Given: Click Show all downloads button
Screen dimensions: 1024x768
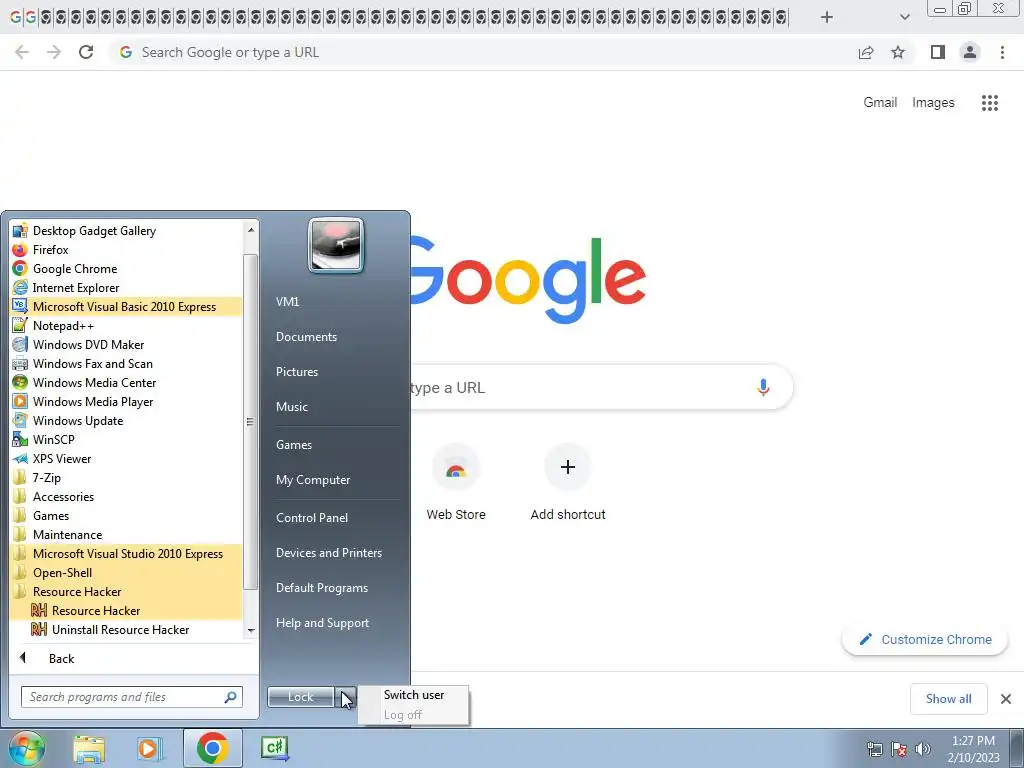Looking at the screenshot, I should (x=948, y=699).
